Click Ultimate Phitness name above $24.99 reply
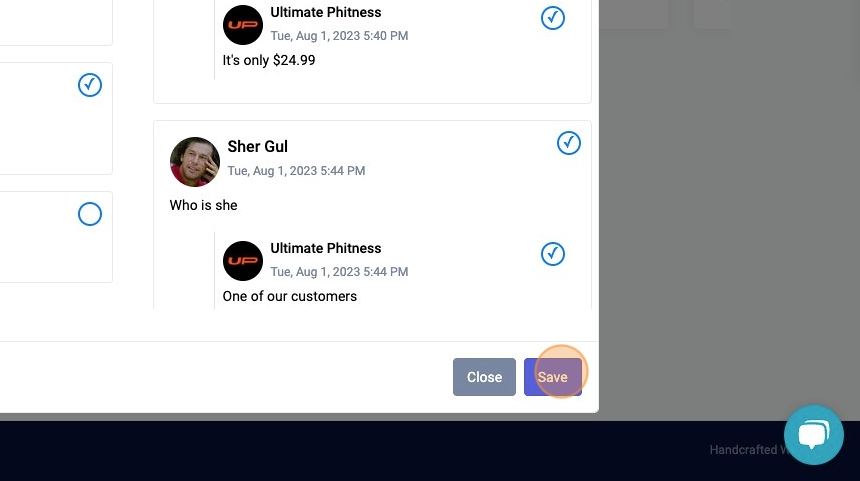Image resolution: width=860 pixels, height=481 pixels. point(326,12)
